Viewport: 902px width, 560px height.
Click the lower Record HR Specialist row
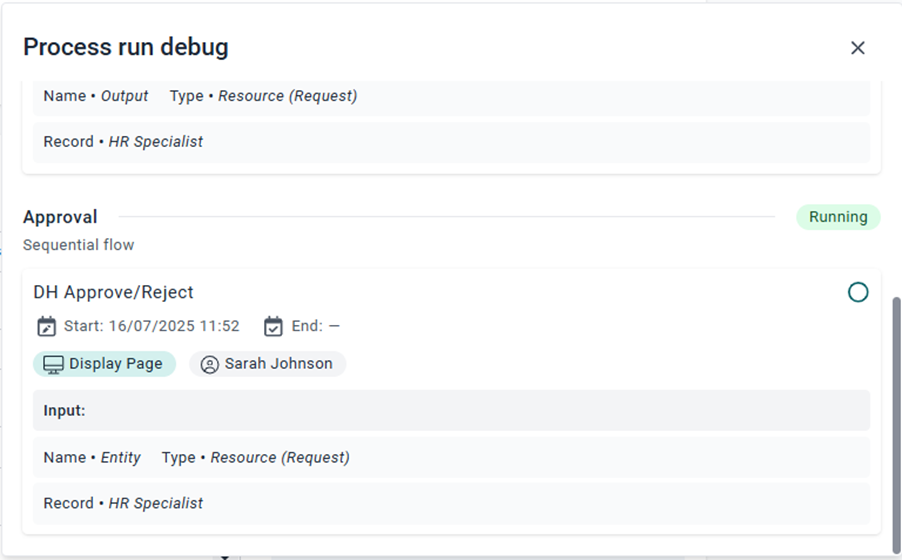coord(123,503)
